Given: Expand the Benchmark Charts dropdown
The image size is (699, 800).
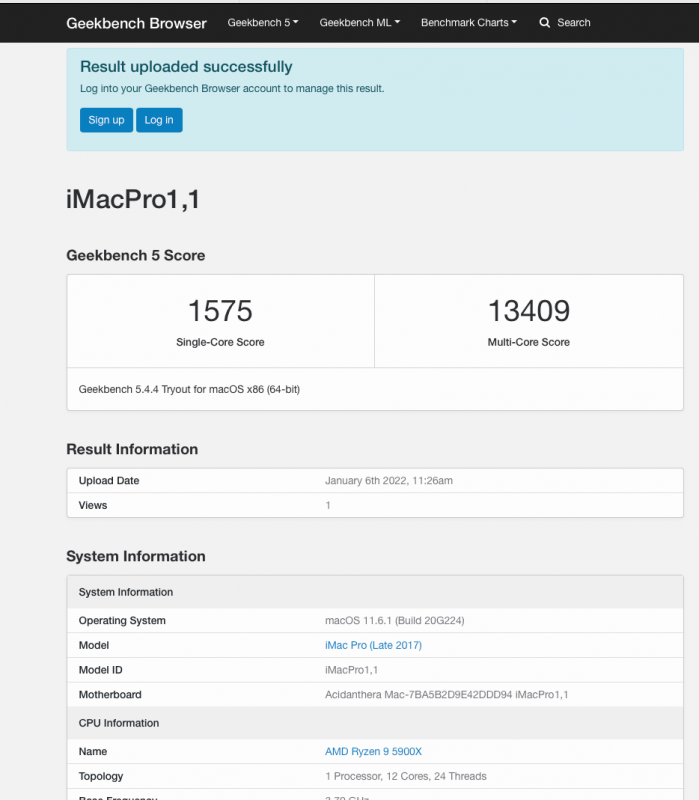Looking at the screenshot, I should click(x=469, y=22).
